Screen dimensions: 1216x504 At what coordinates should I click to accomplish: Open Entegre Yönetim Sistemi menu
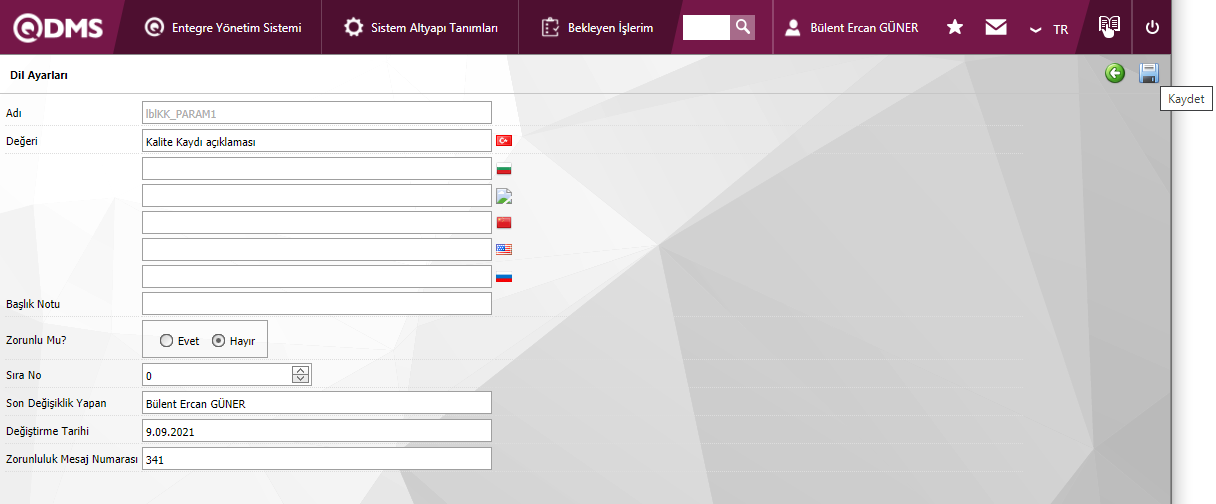click(x=223, y=28)
